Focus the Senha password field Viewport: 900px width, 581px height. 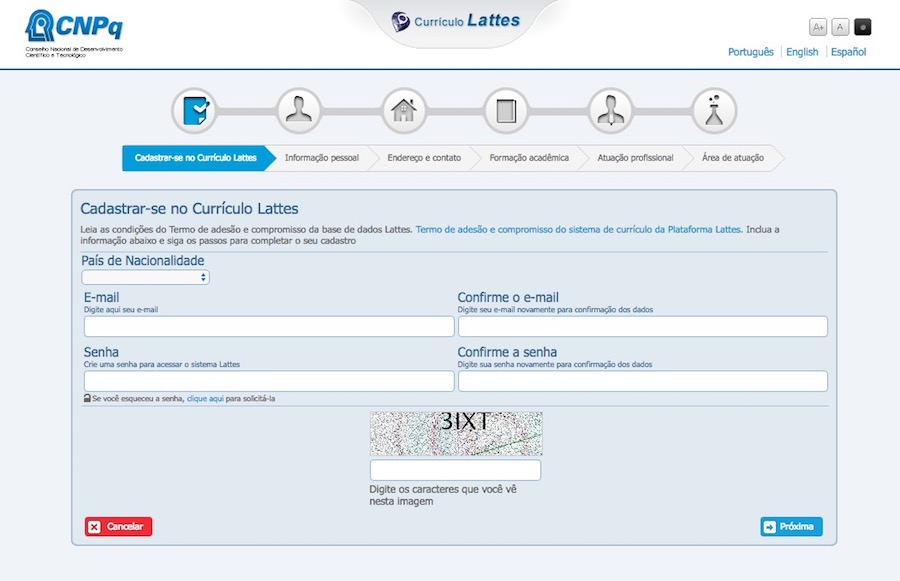pyautogui.click(x=269, y=381)
